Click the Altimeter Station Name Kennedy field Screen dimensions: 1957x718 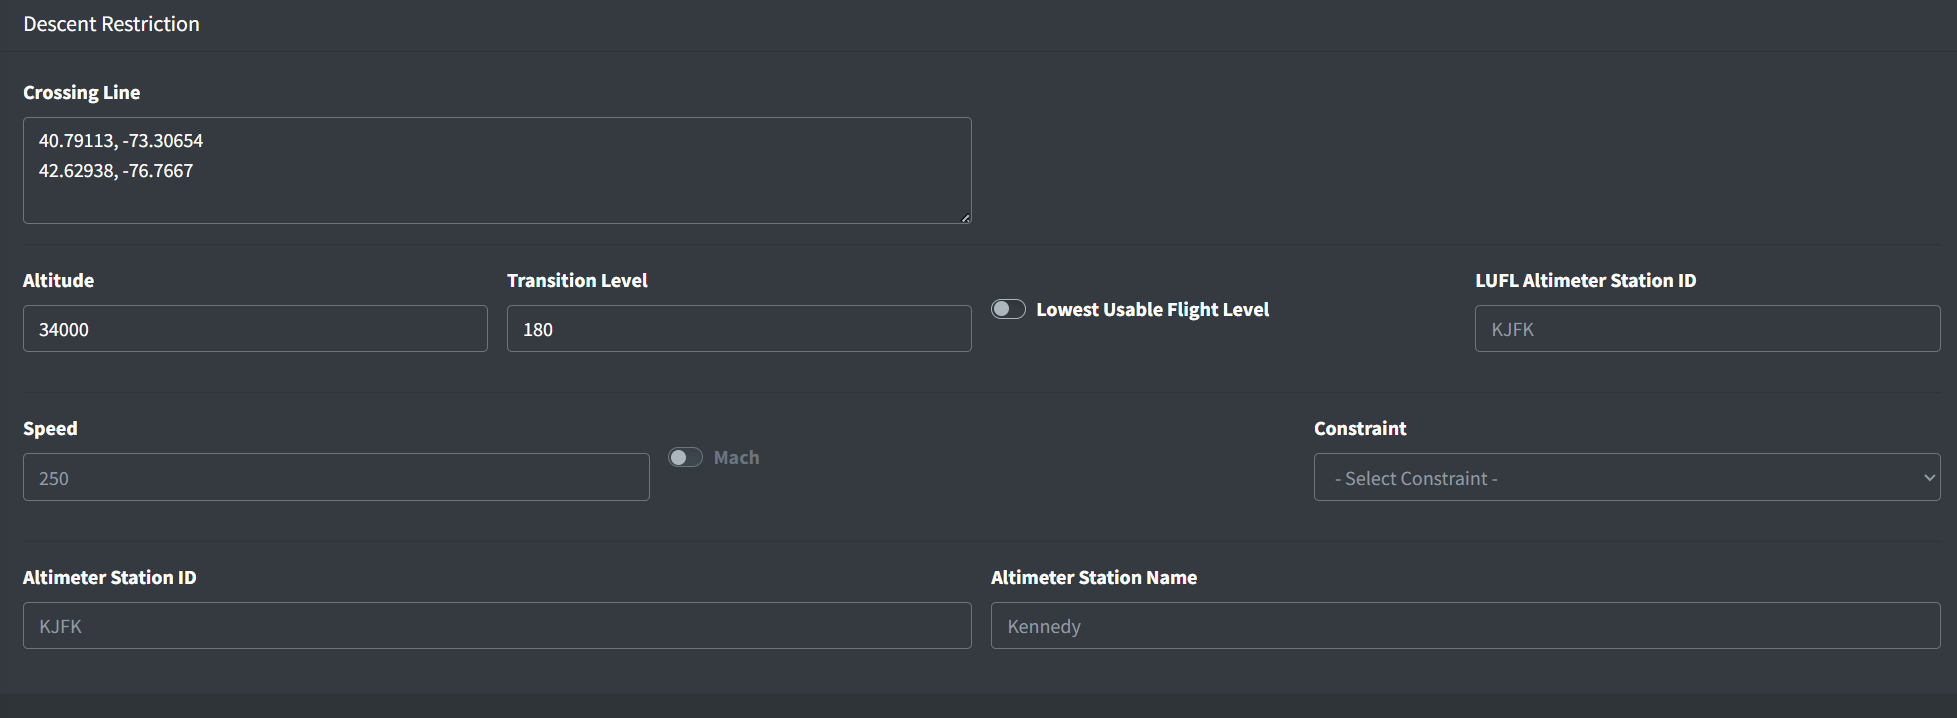tap(1465, 626)
